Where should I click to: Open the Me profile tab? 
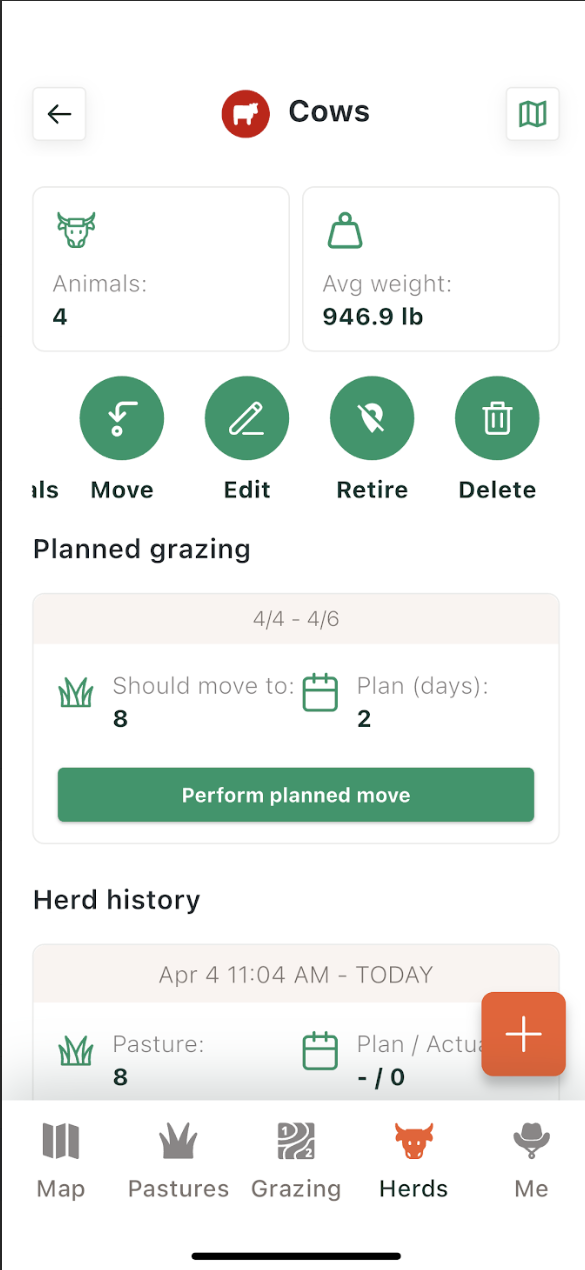[531, 1160]
